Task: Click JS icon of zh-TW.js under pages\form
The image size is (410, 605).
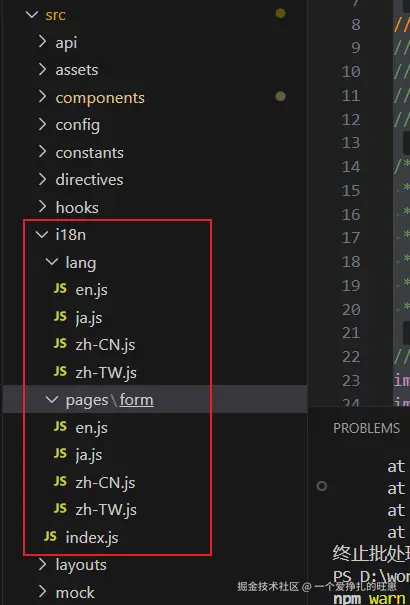Action: (x=60, y=509)
